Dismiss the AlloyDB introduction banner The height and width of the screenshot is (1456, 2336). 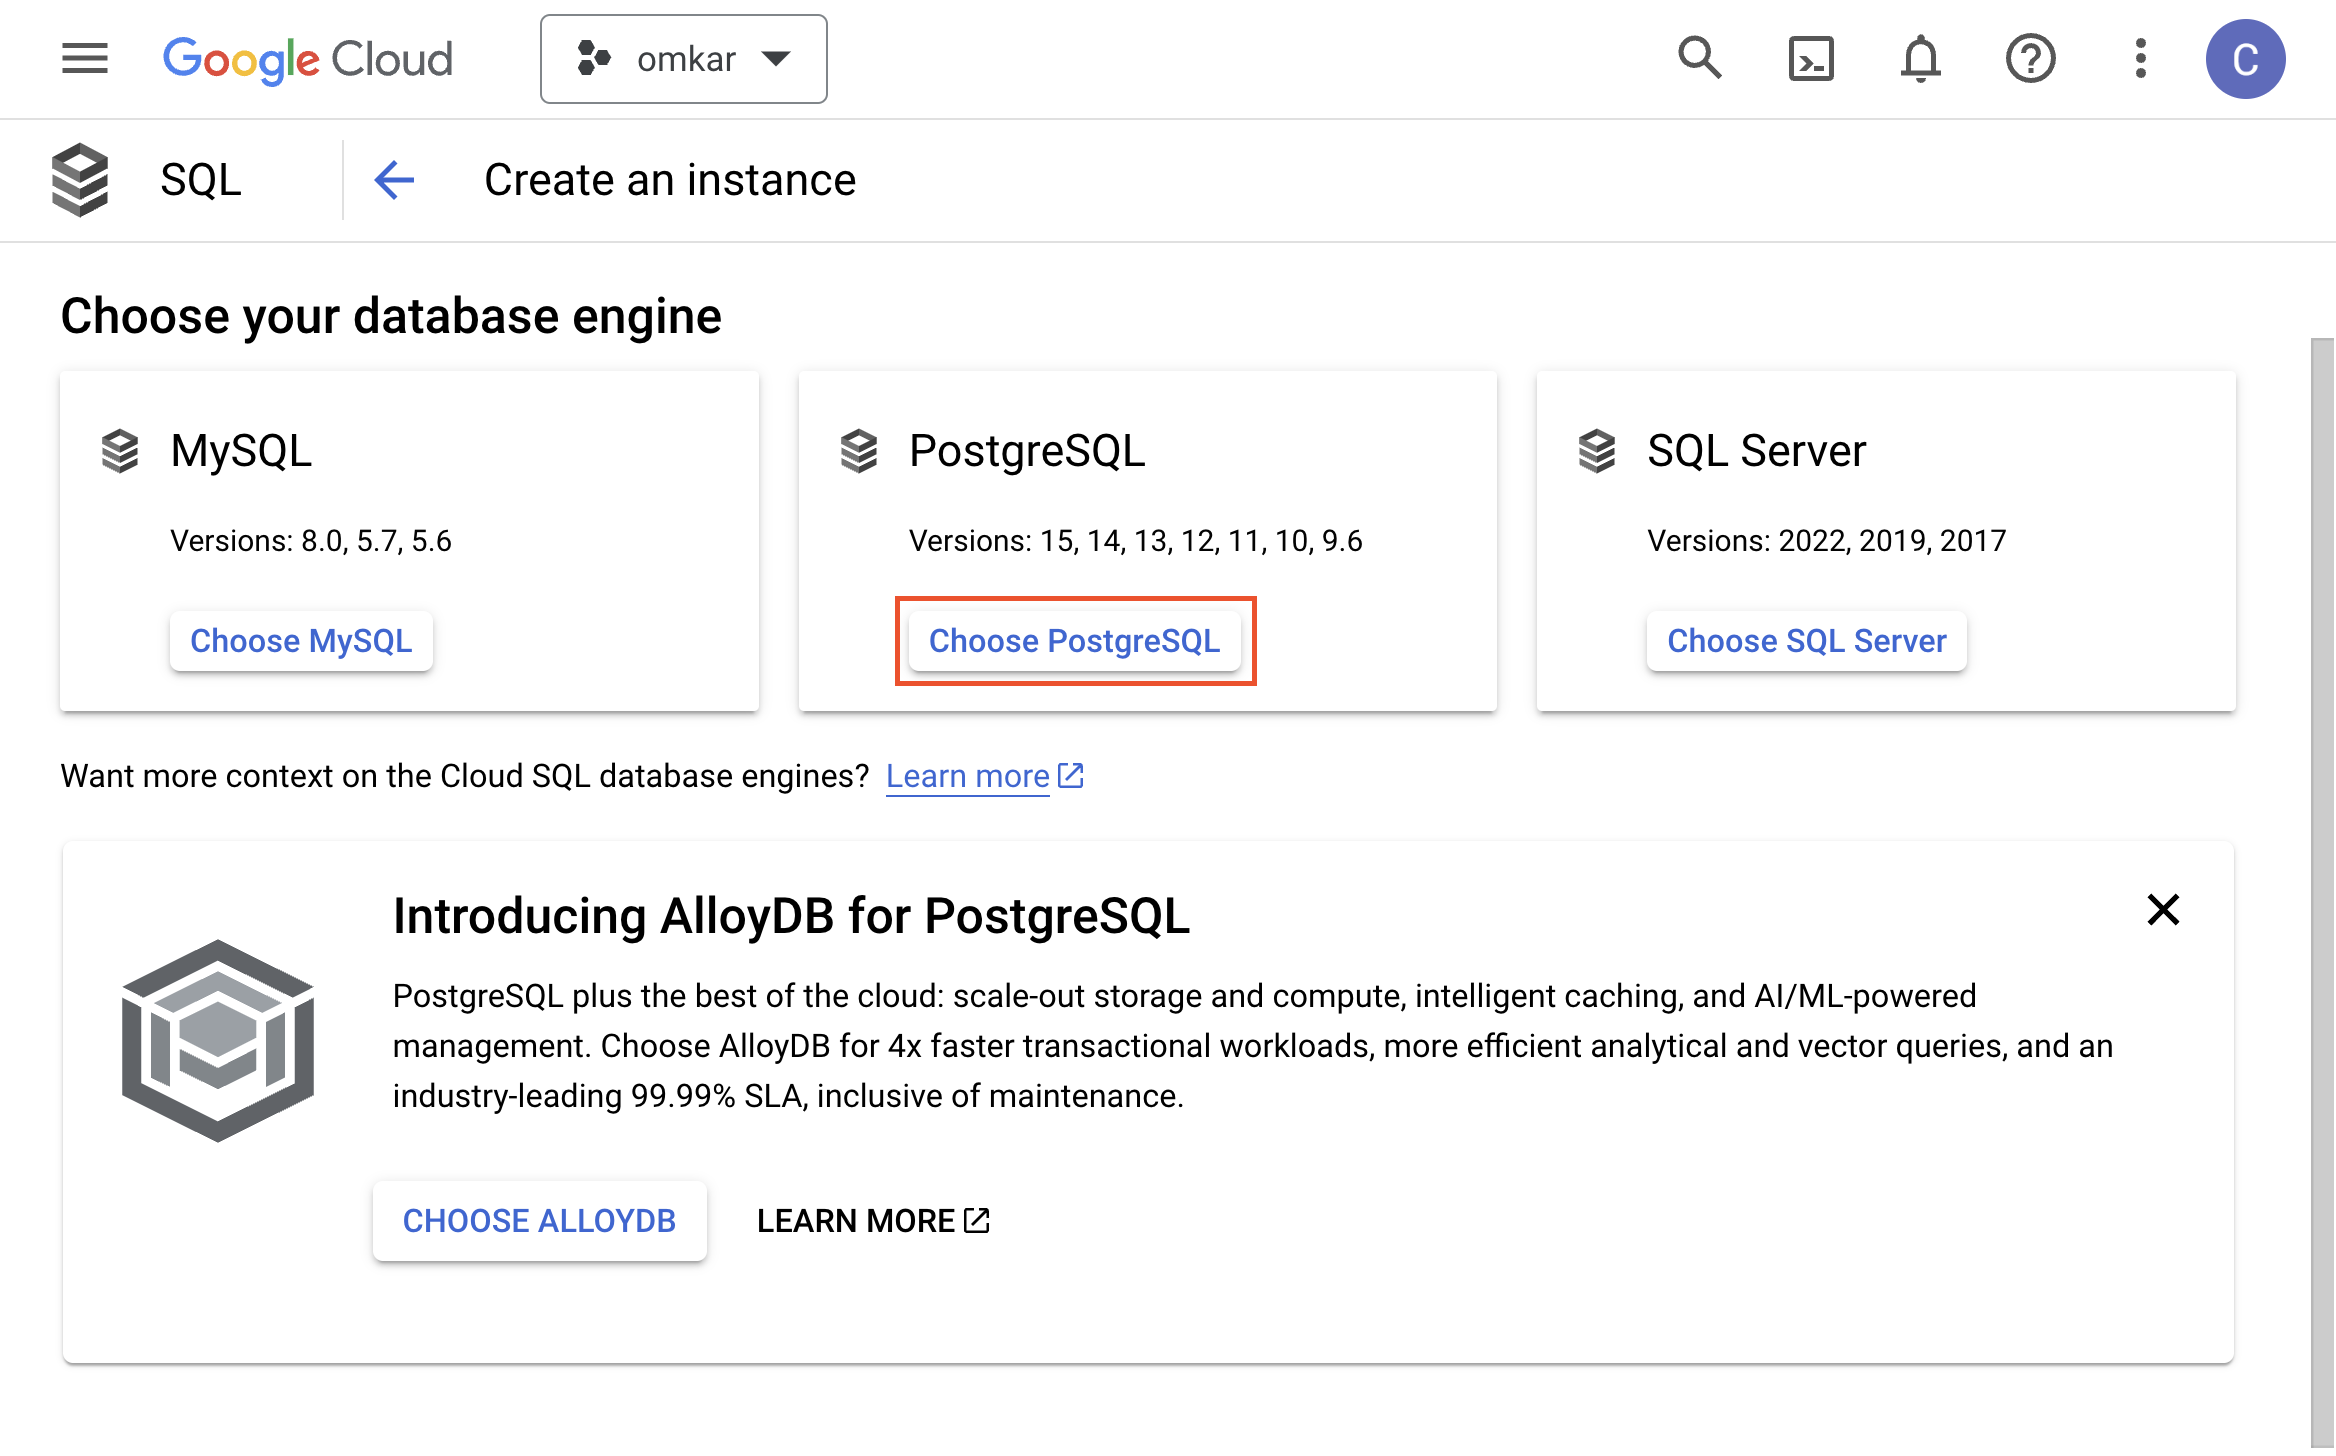2162,910
